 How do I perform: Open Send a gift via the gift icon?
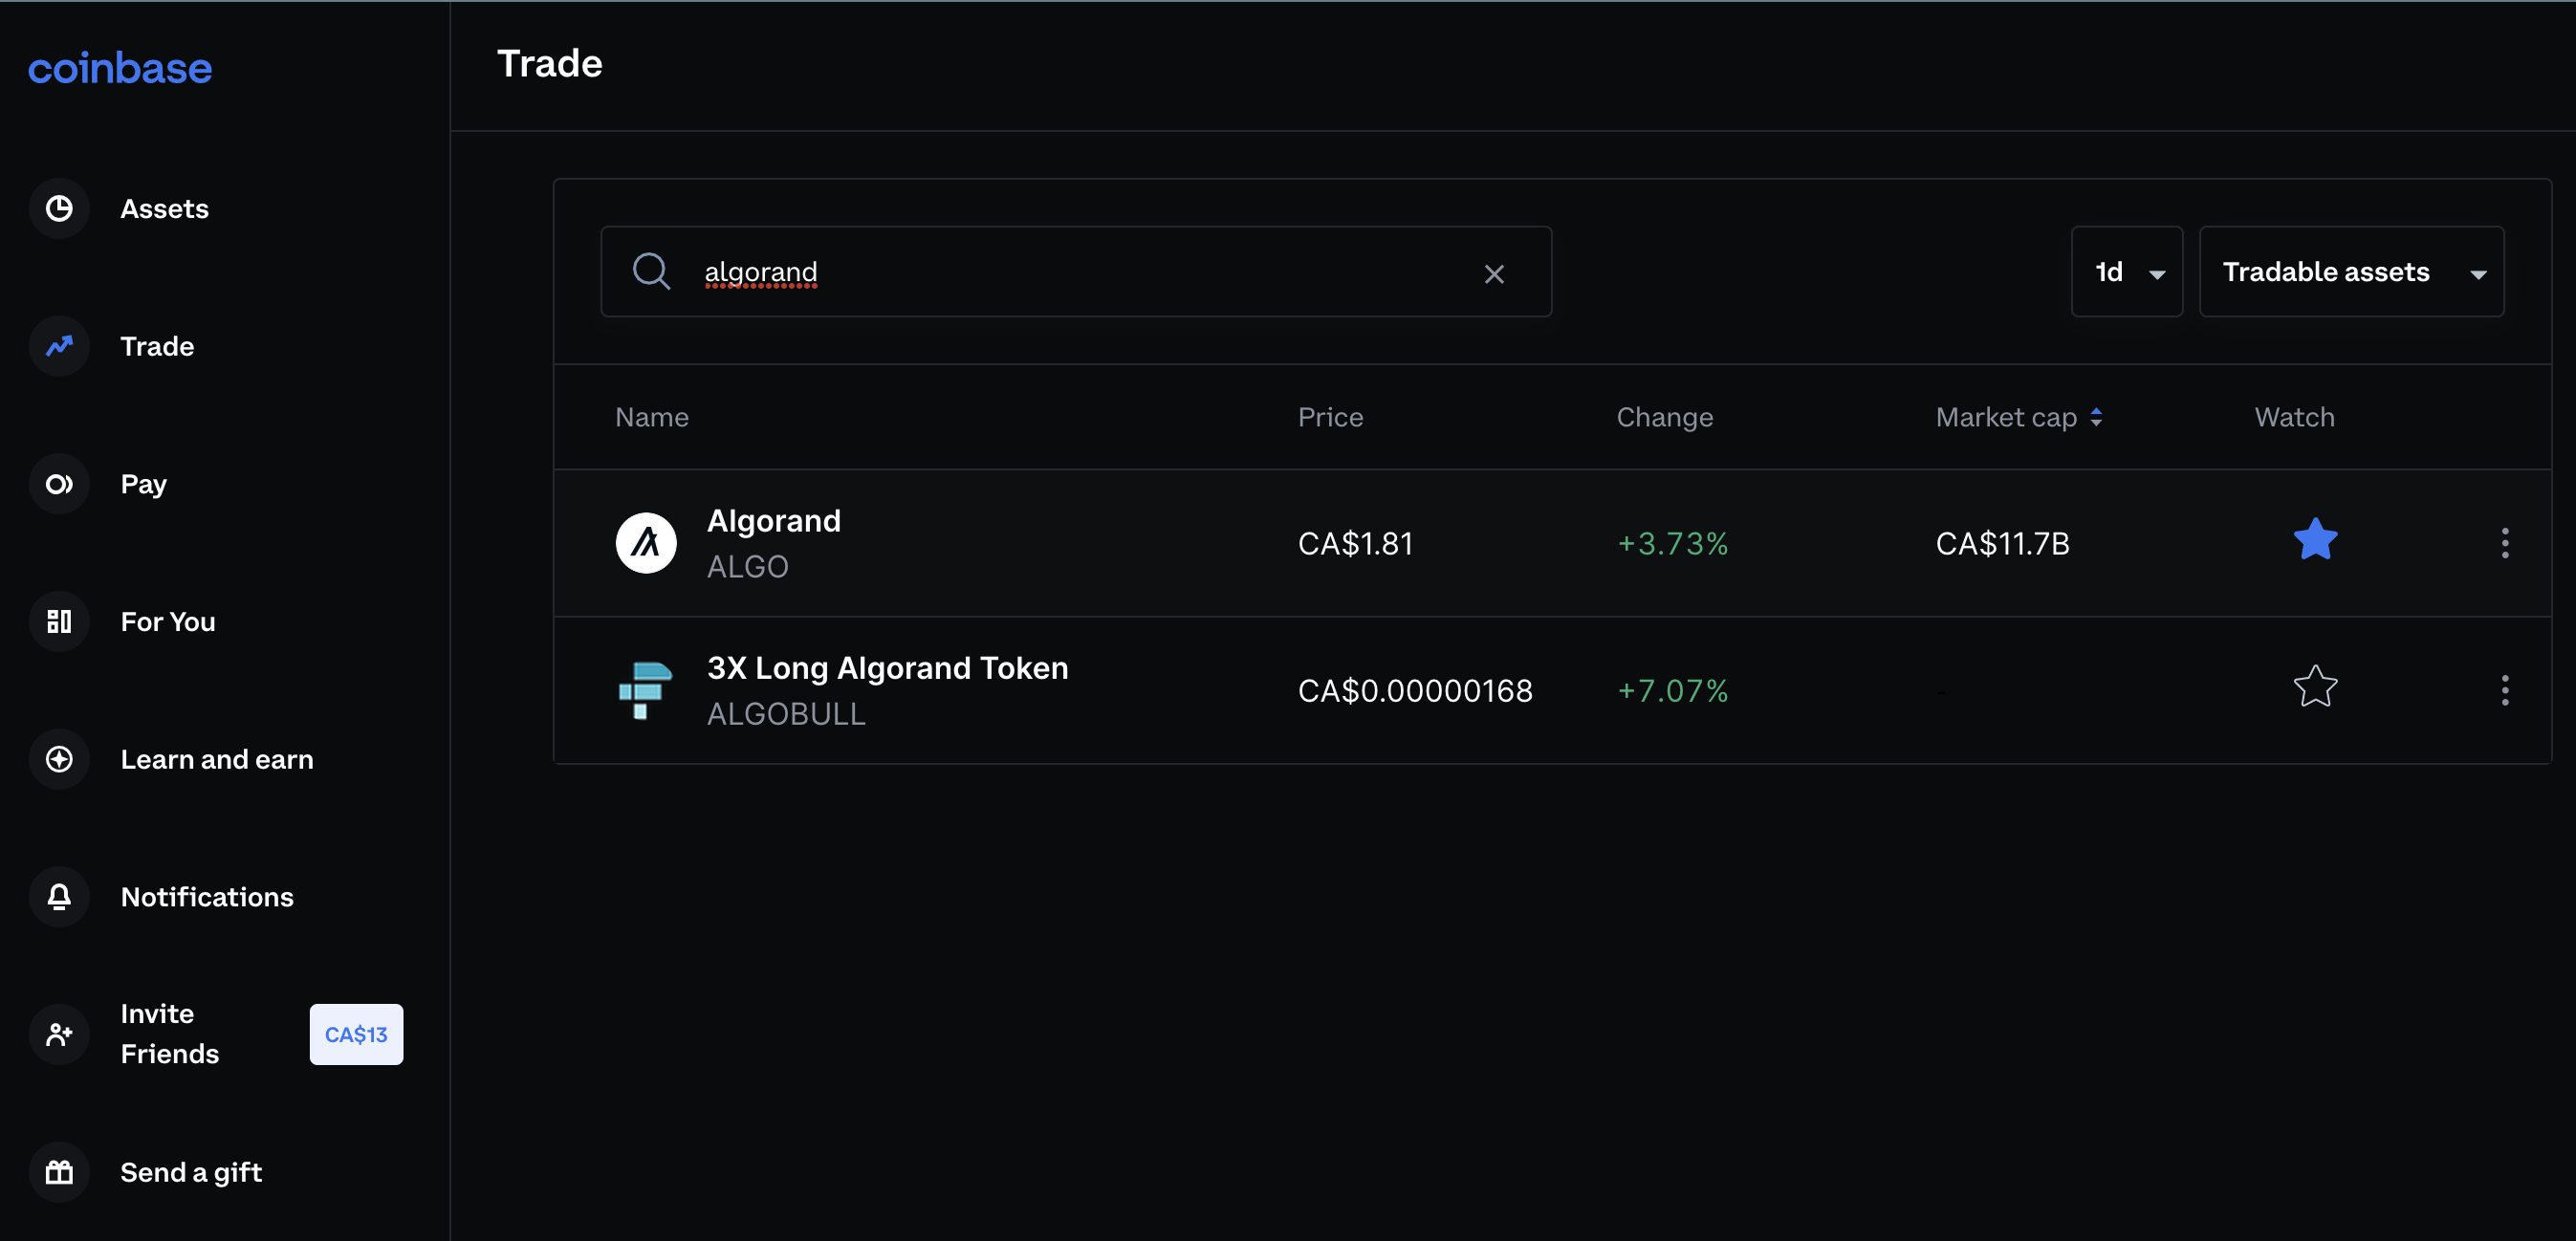pos(58,1172)
